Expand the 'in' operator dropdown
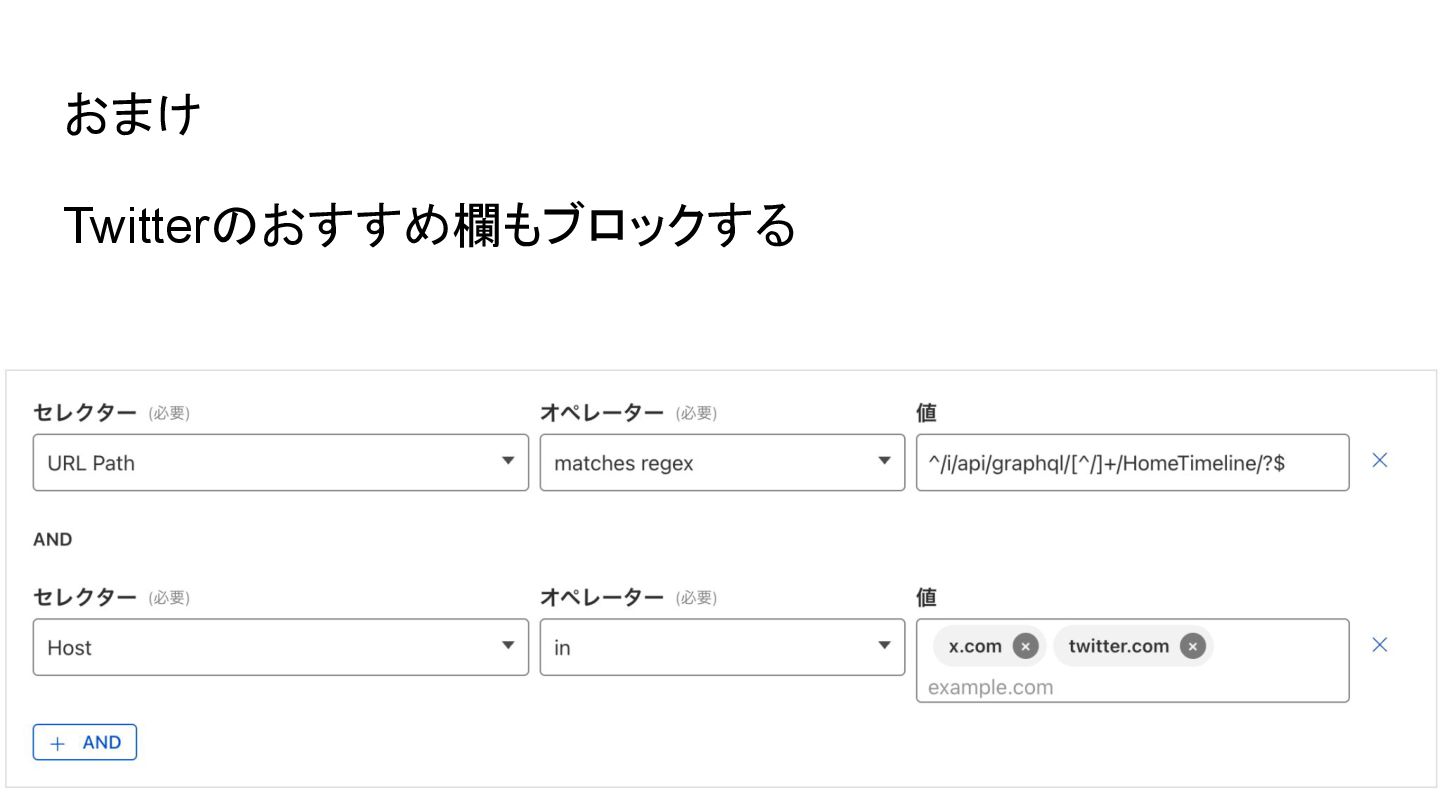The image size is (1440, 810). tap(722, 647)
